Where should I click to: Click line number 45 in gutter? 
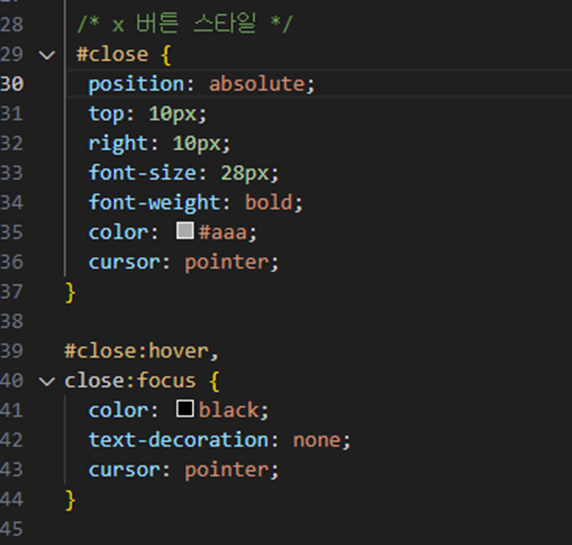pyautogui.click(x=12, y=529)
